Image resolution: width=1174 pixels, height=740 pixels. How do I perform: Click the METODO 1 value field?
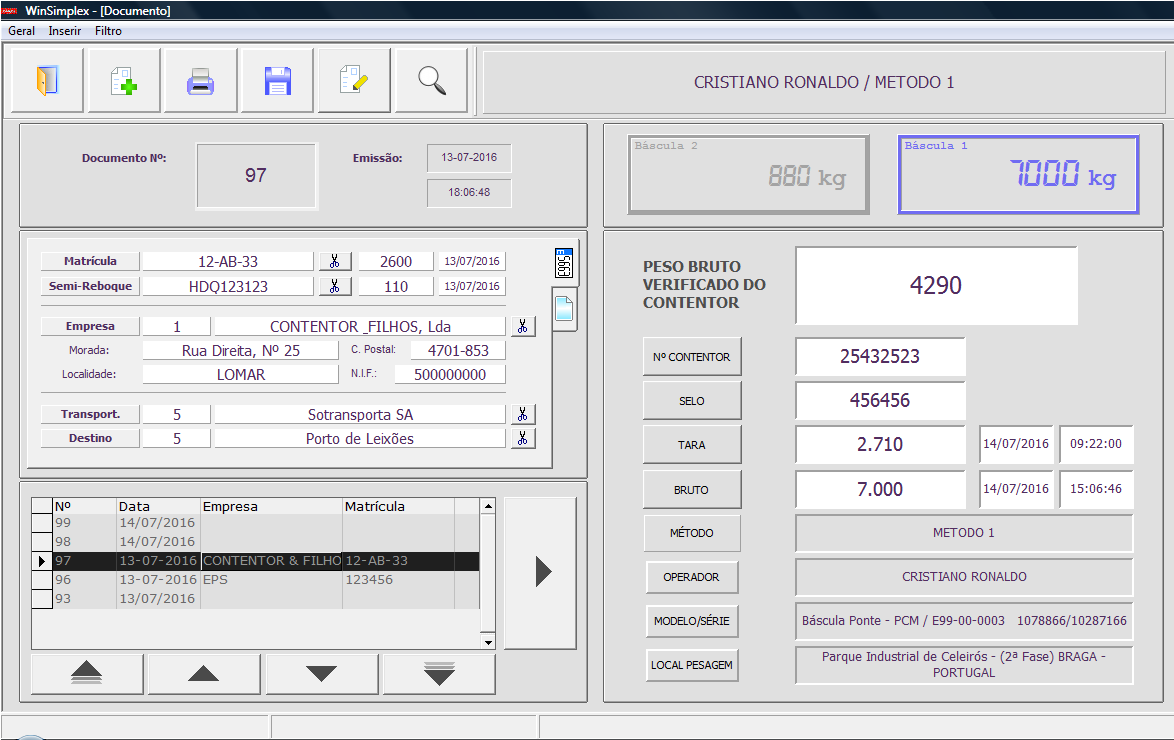pos(964,533)
